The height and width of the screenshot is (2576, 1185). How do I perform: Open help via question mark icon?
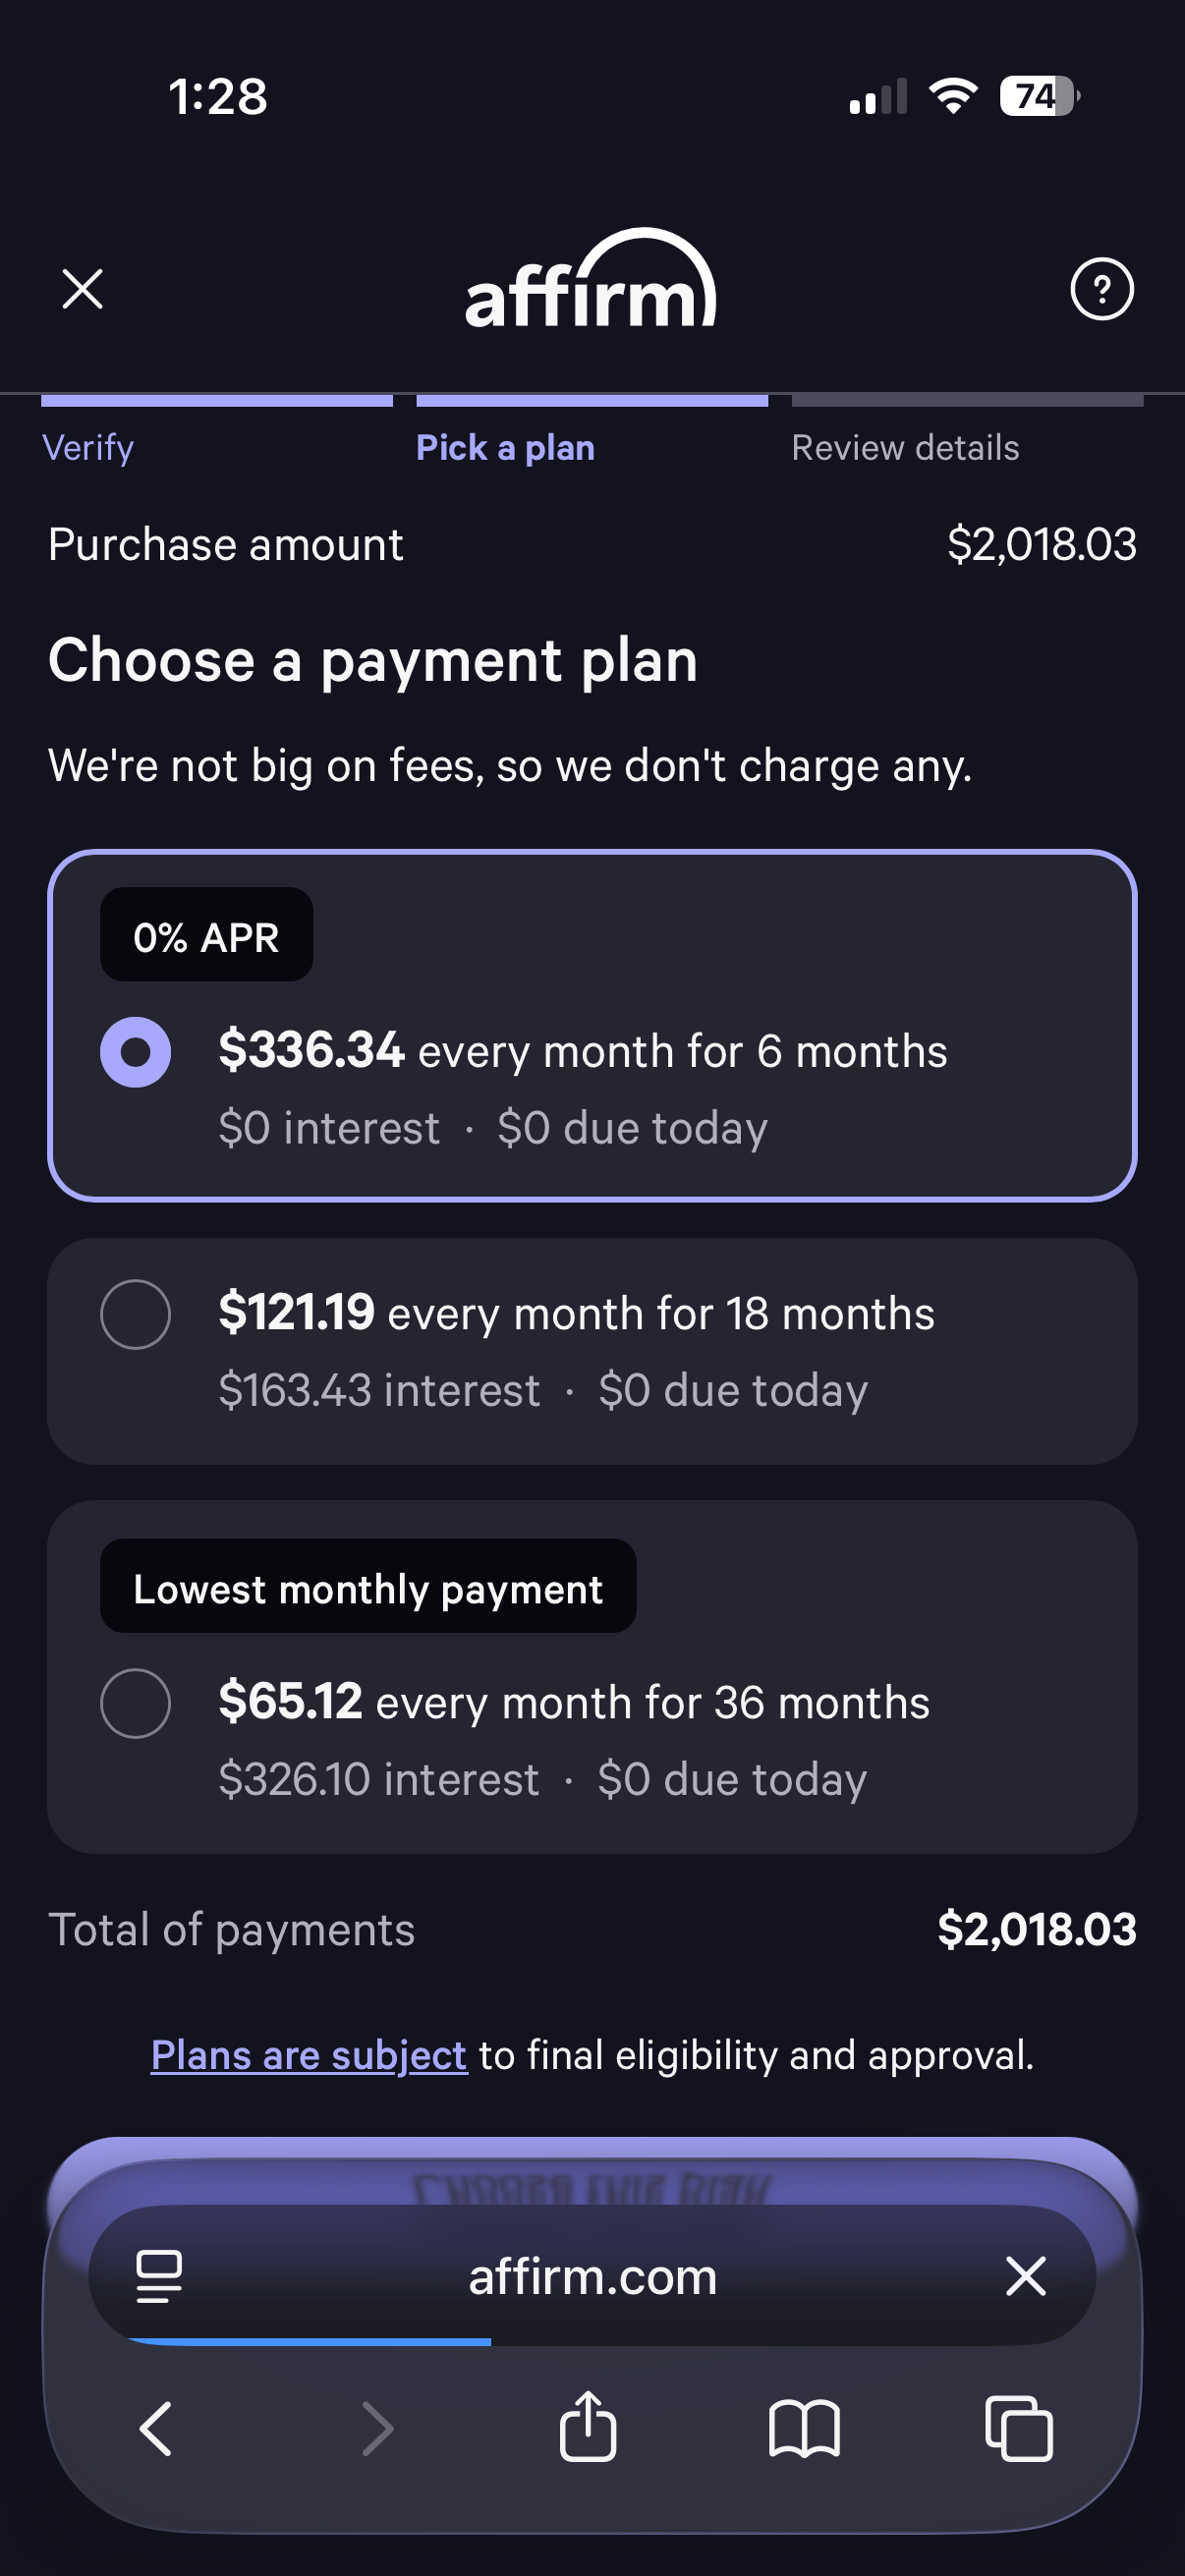(1101, 290)
